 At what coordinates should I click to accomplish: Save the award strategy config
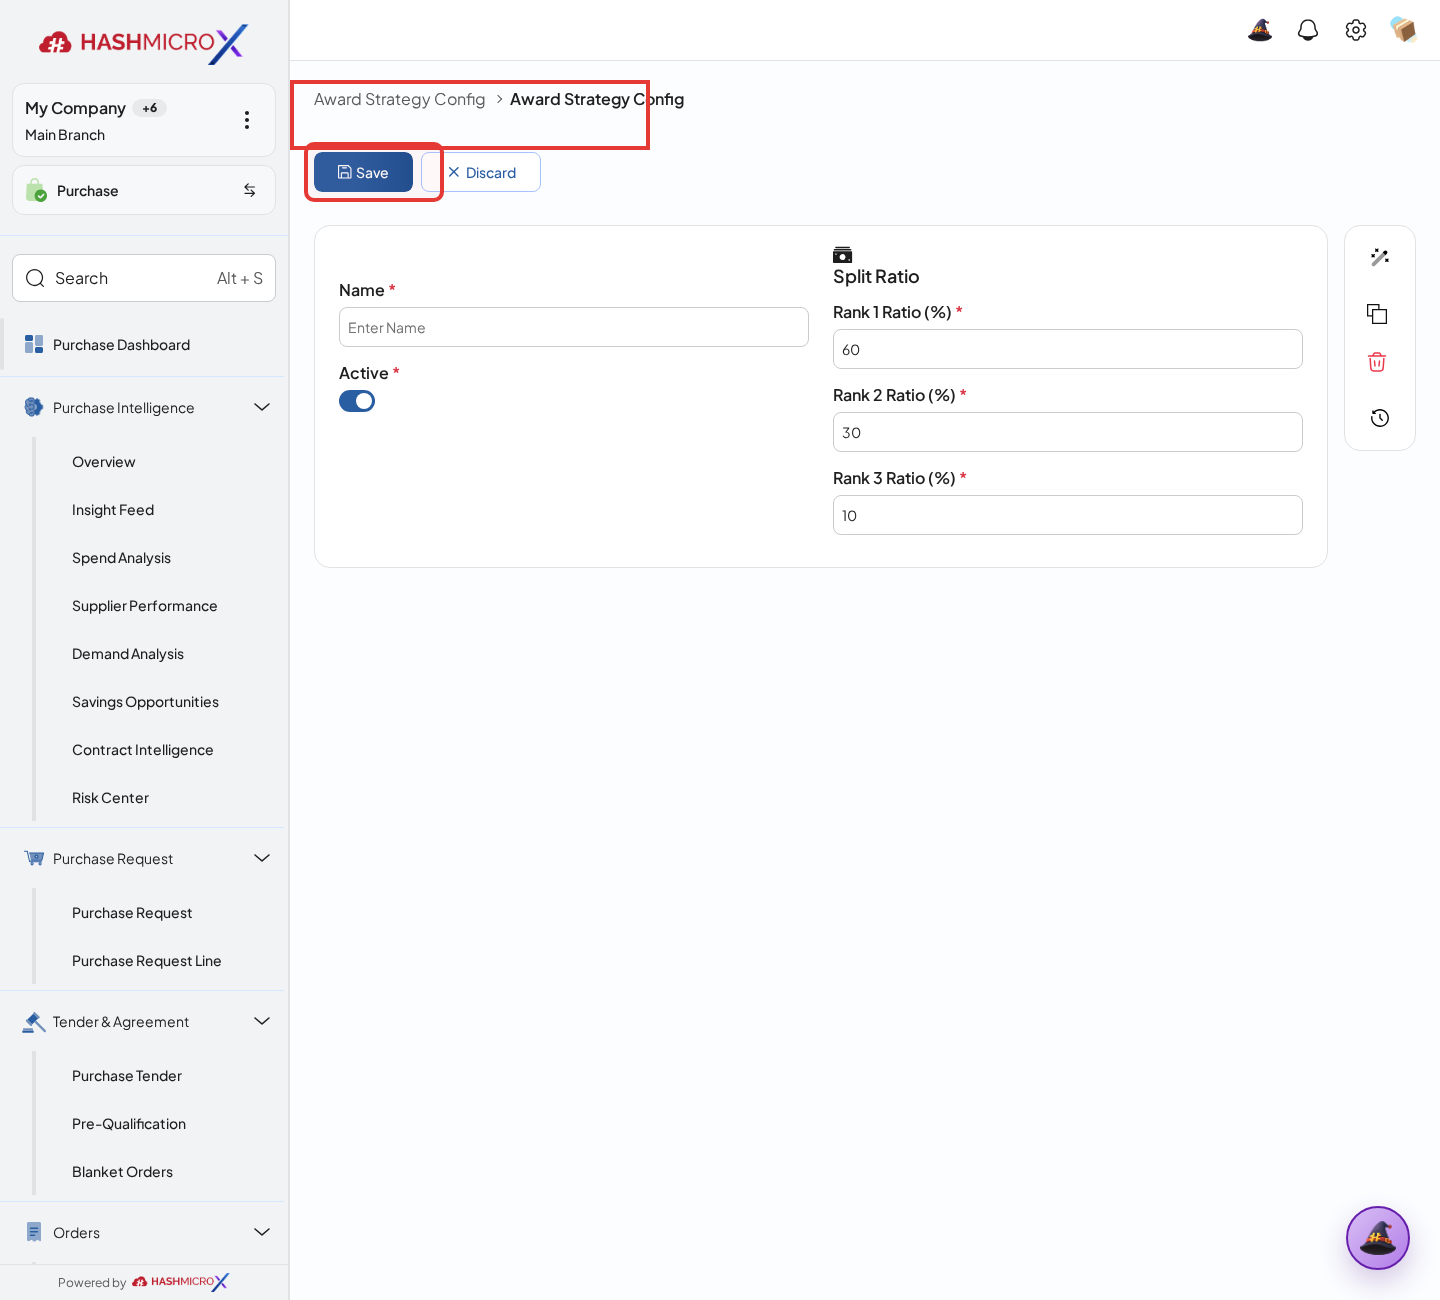363,172
